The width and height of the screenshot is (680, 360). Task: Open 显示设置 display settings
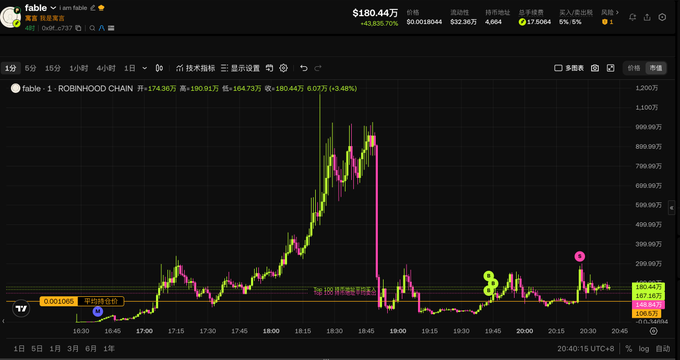pyautogui.click(x=240, y=68)
